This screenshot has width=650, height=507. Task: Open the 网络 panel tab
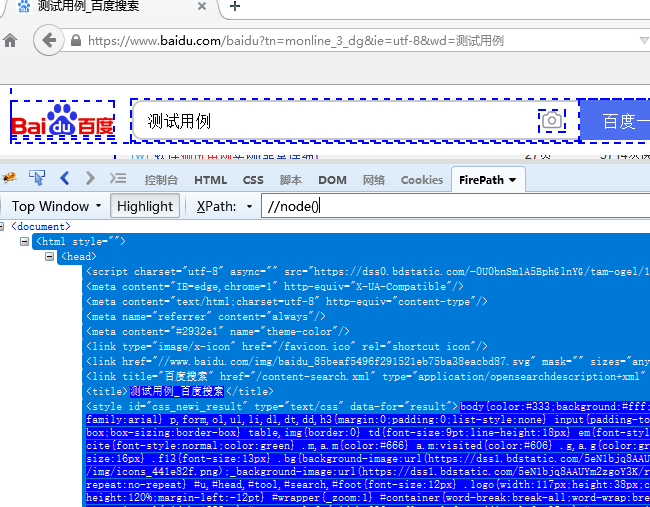(374, 180)
